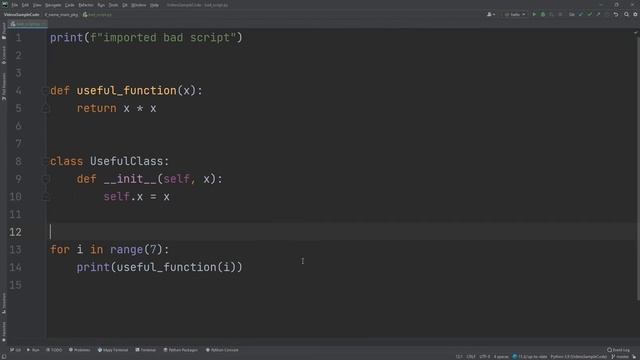
Task: Click the Git Push arrow icon
Action: [x=598, y=15]
